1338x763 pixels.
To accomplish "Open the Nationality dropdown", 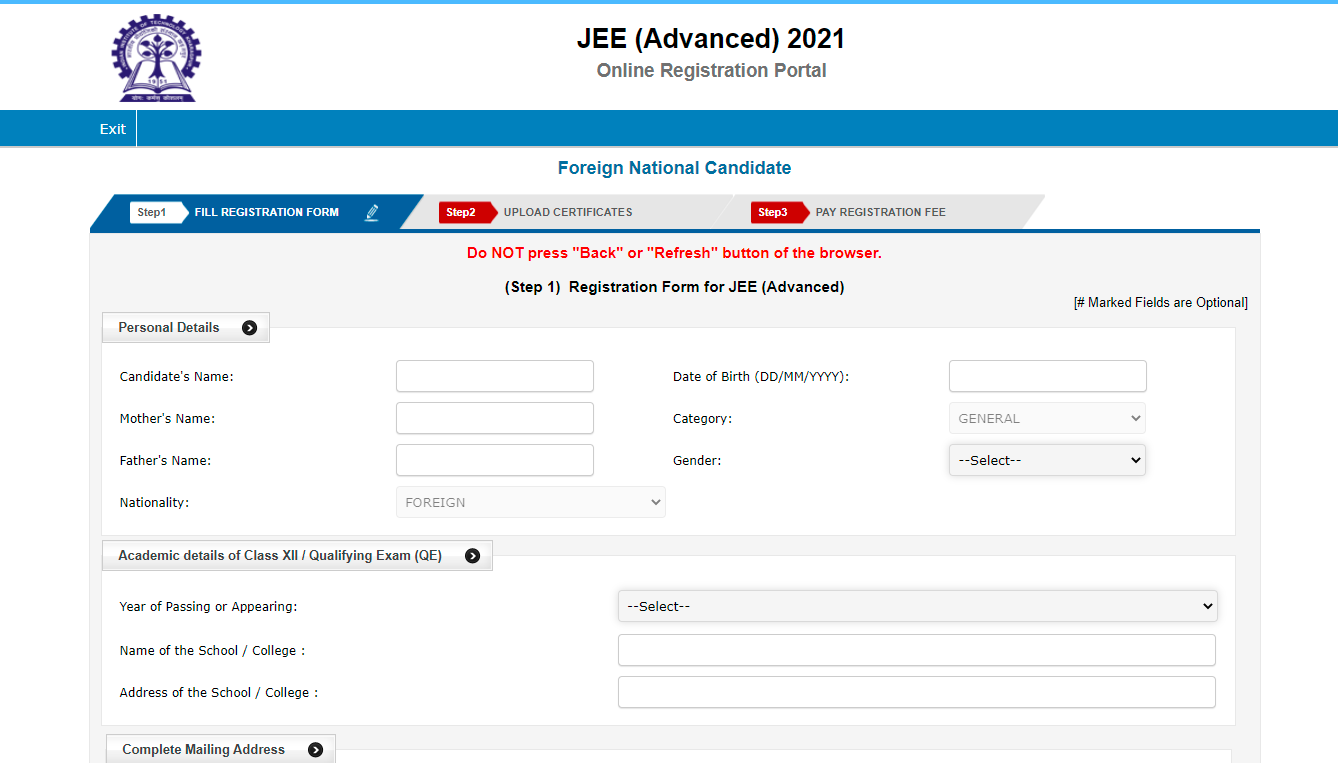I will (x=530, y=501).
